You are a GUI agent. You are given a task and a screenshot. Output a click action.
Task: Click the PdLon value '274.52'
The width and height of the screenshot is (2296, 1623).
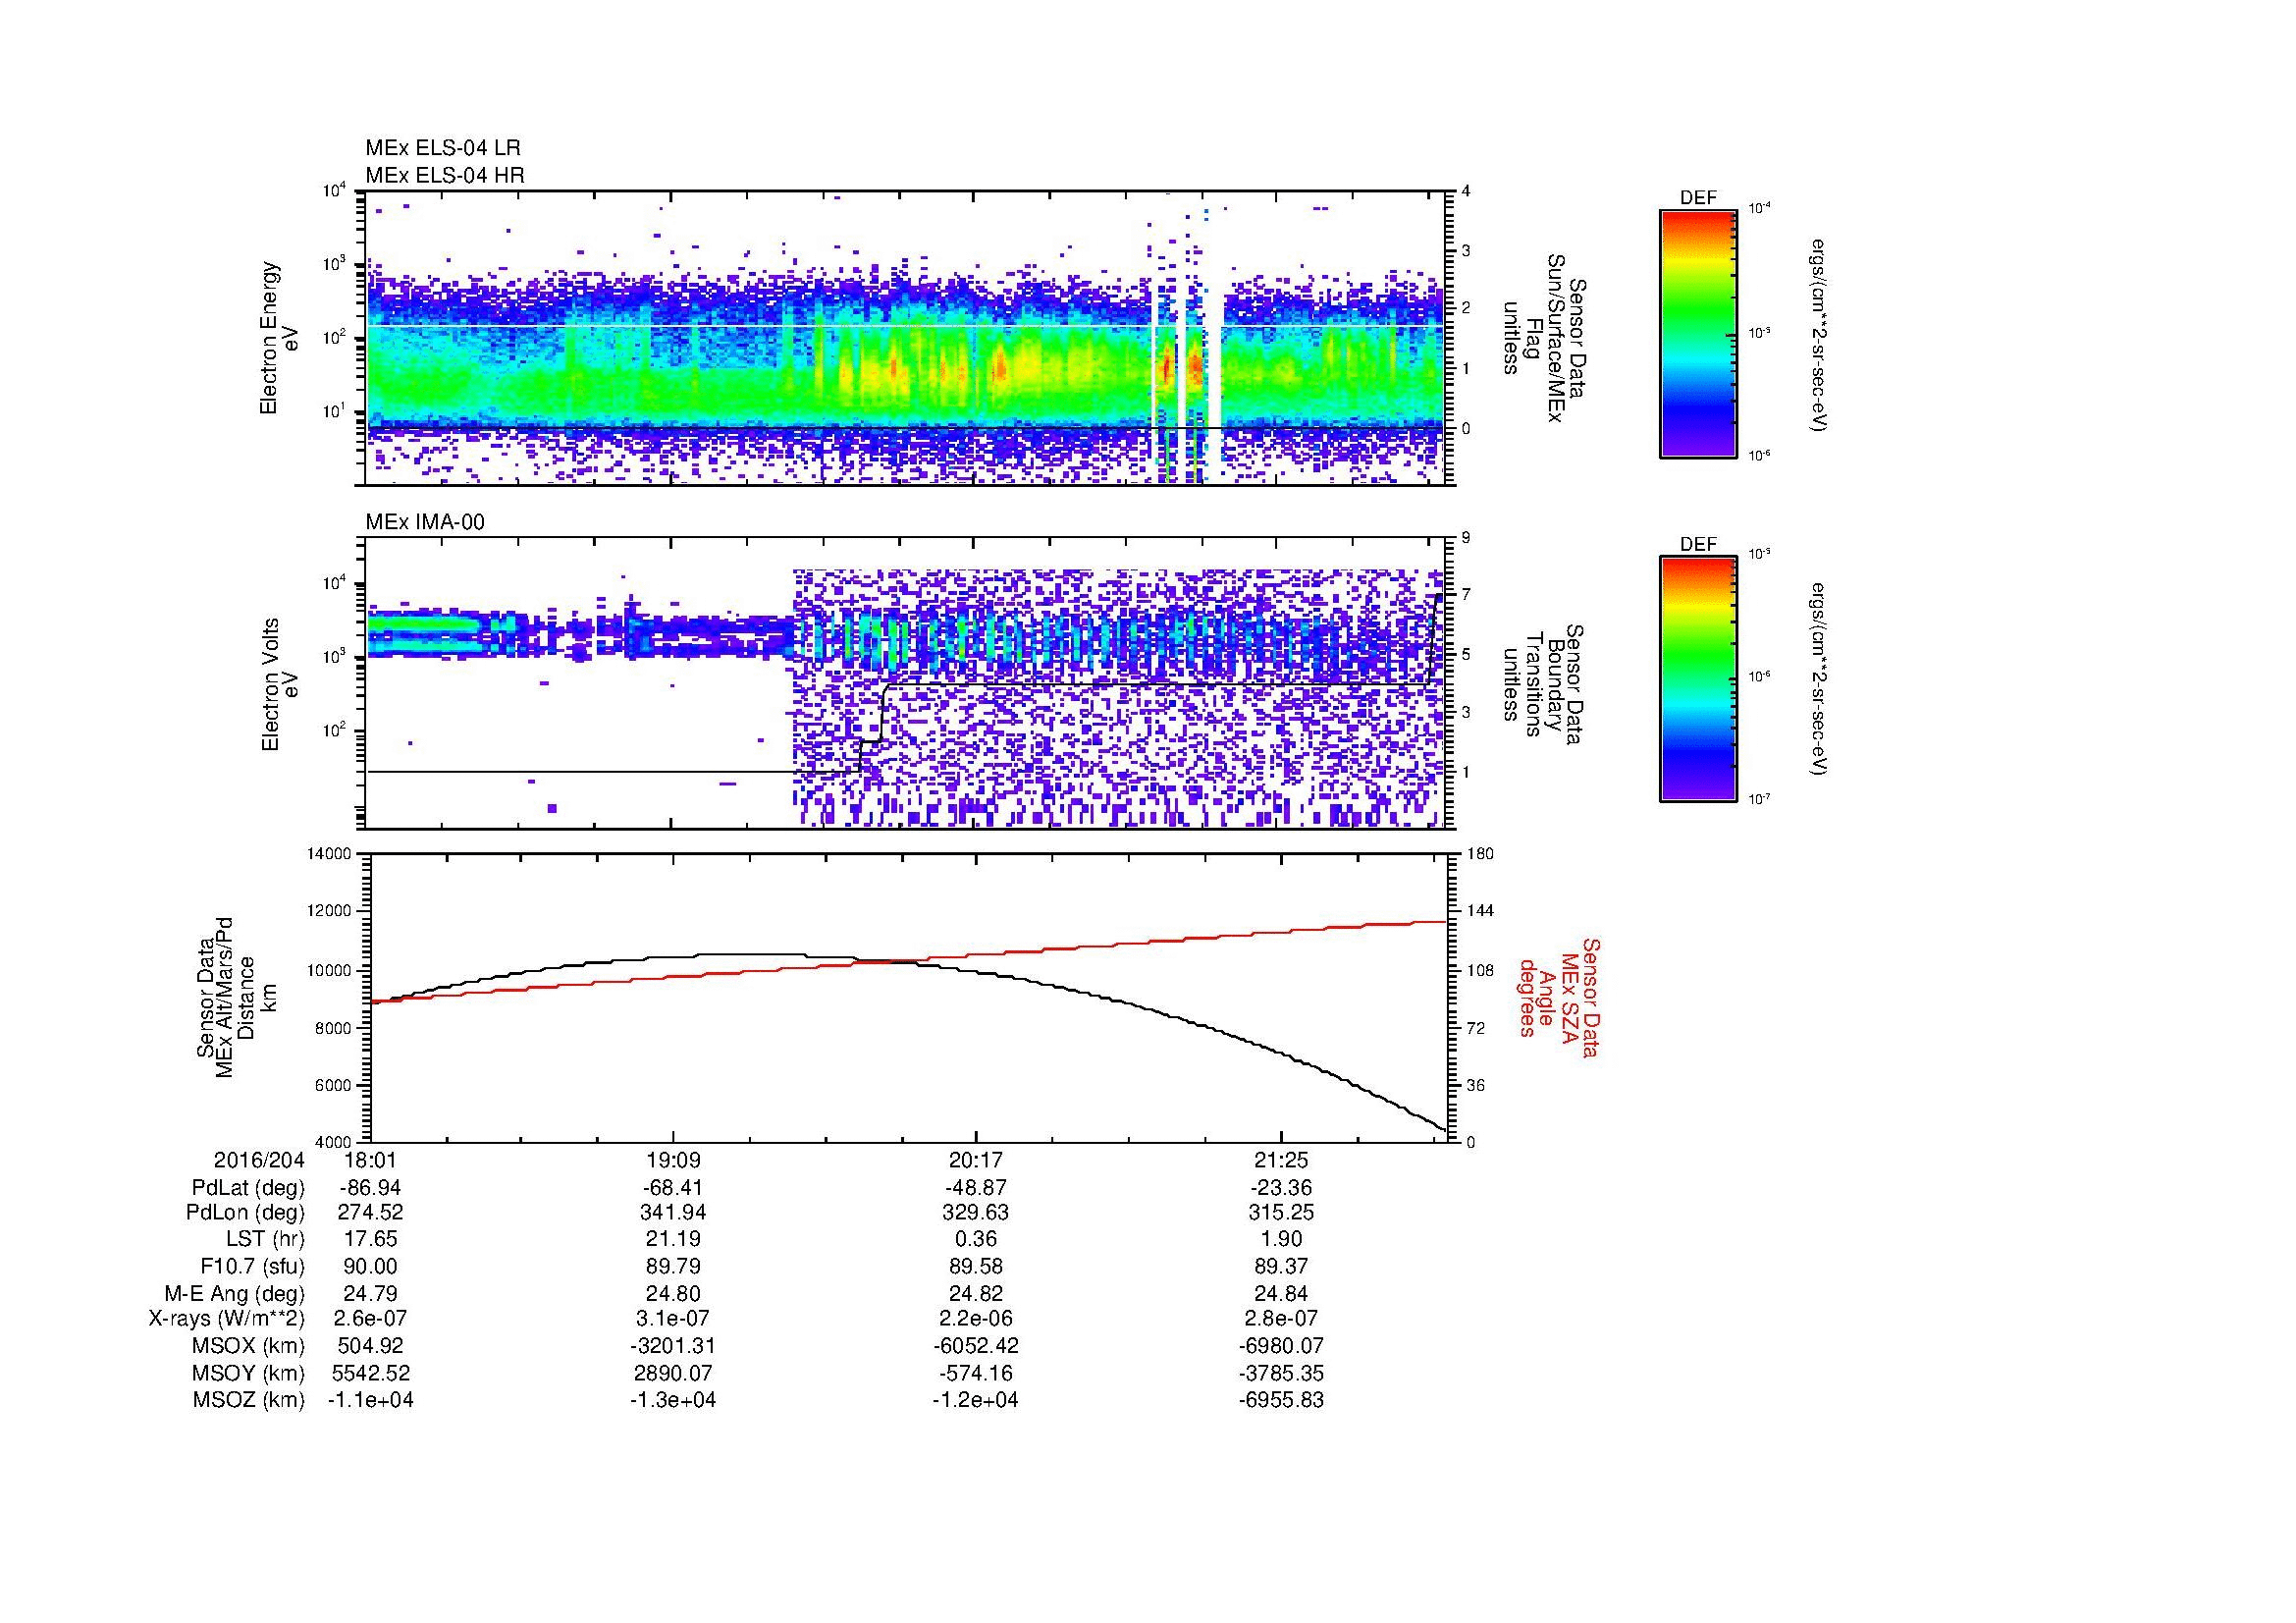pos(371,1213)
